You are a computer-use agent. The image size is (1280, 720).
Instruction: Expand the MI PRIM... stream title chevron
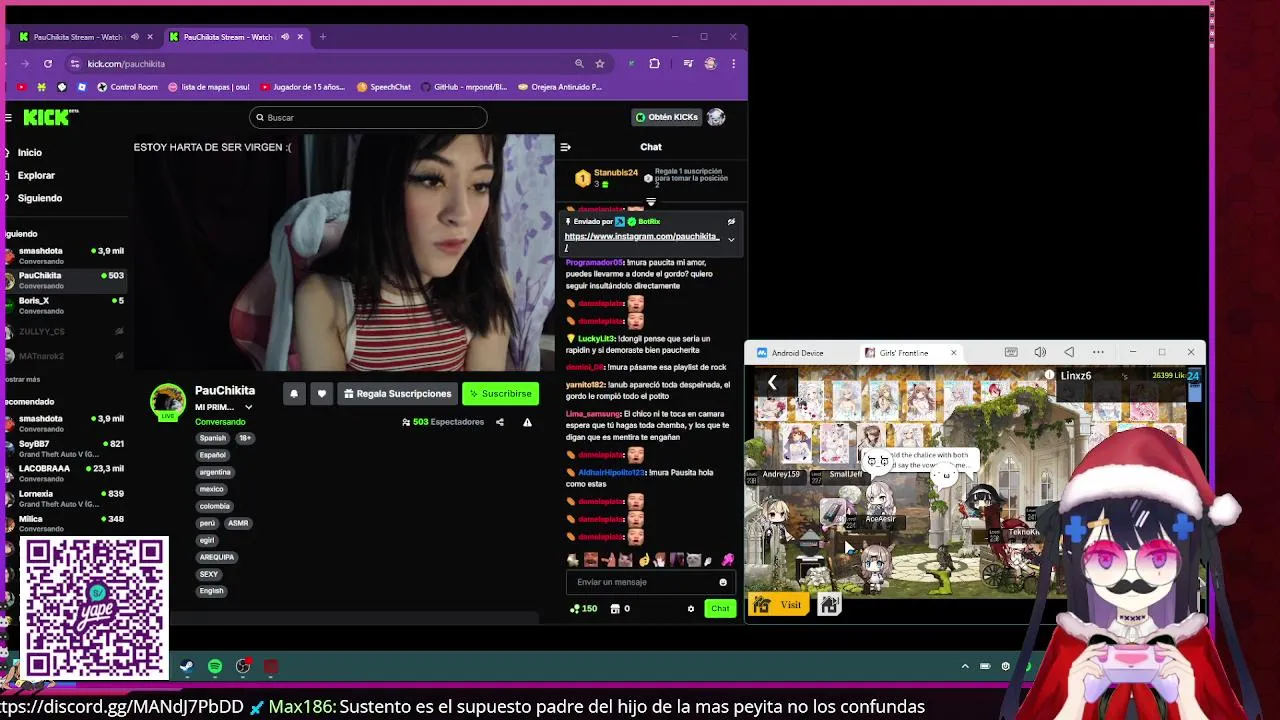(x=248, y=407)
